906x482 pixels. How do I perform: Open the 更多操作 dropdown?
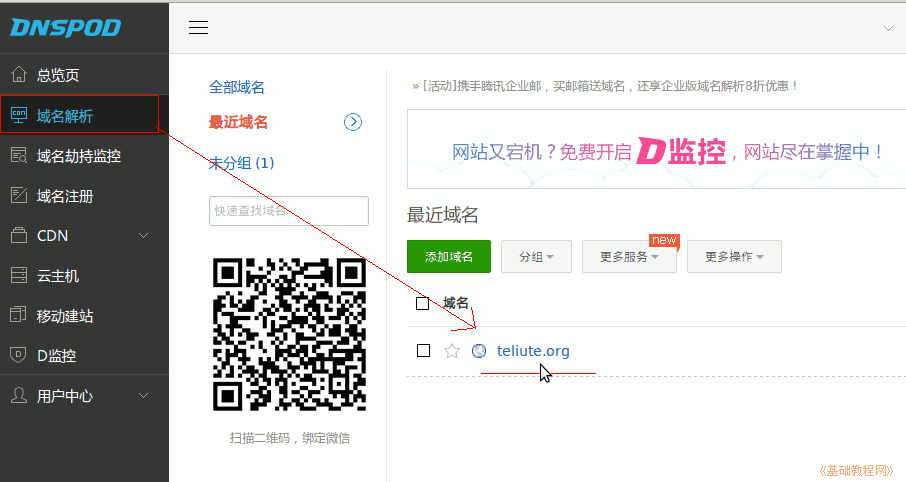(x=734, y=257)
